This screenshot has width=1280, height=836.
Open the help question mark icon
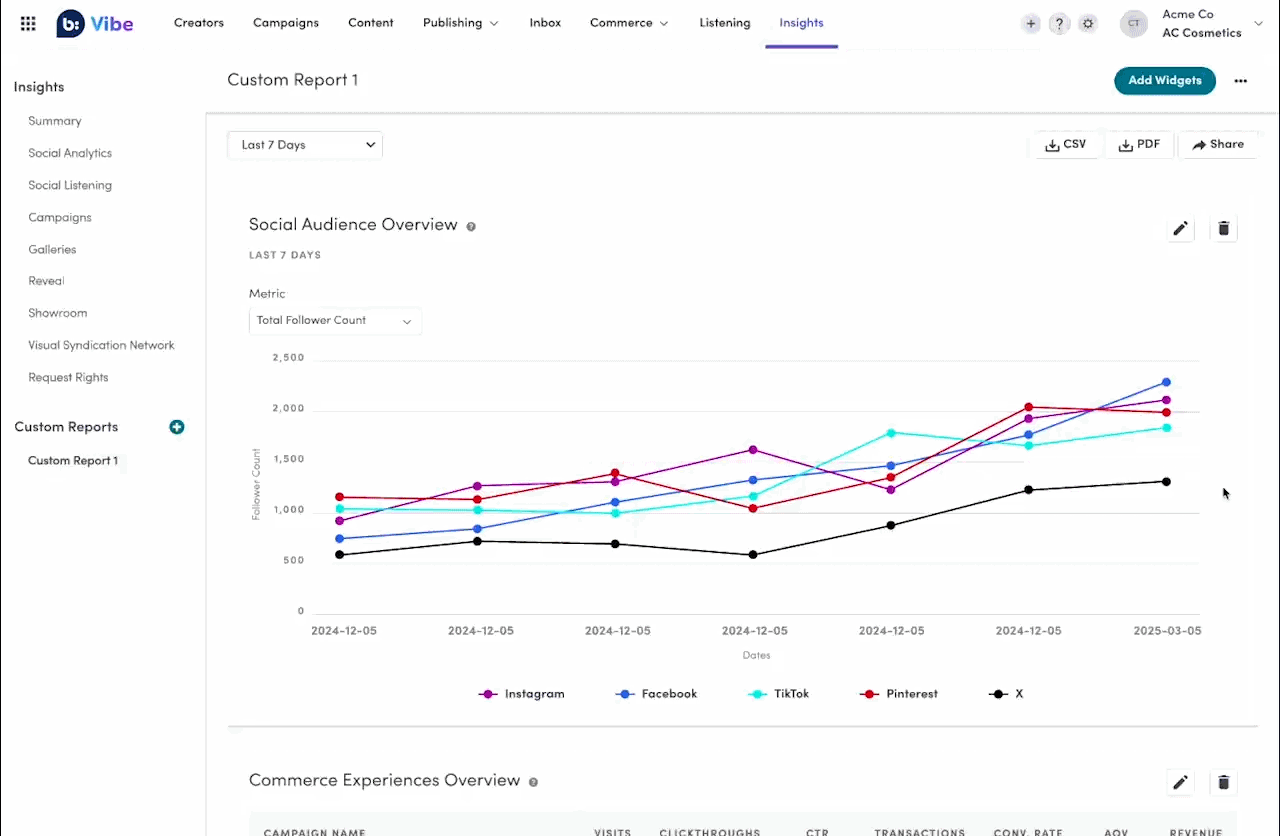tap(1059, 24)
